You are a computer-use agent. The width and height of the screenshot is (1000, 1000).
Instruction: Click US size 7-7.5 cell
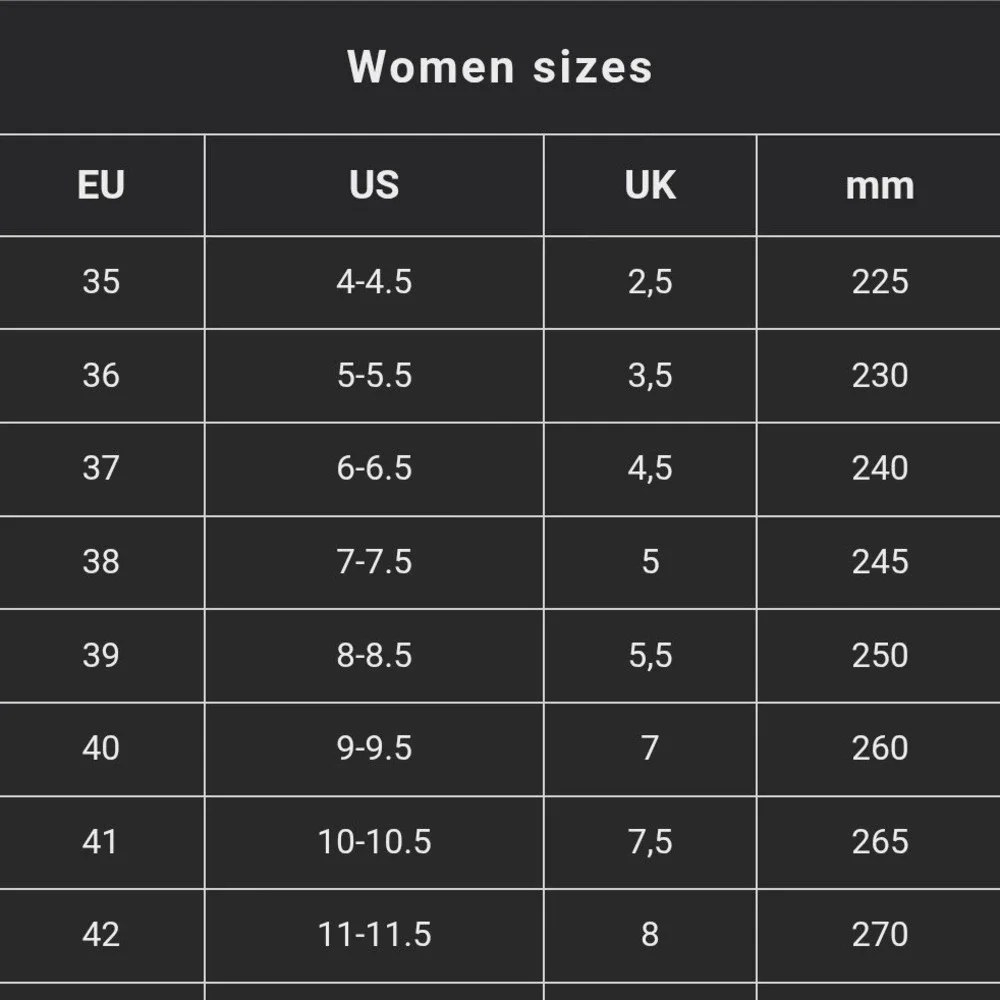click(x=374, y=562)
